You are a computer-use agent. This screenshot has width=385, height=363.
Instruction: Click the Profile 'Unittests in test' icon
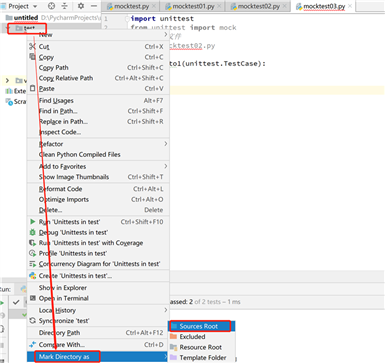click(32, 253)
